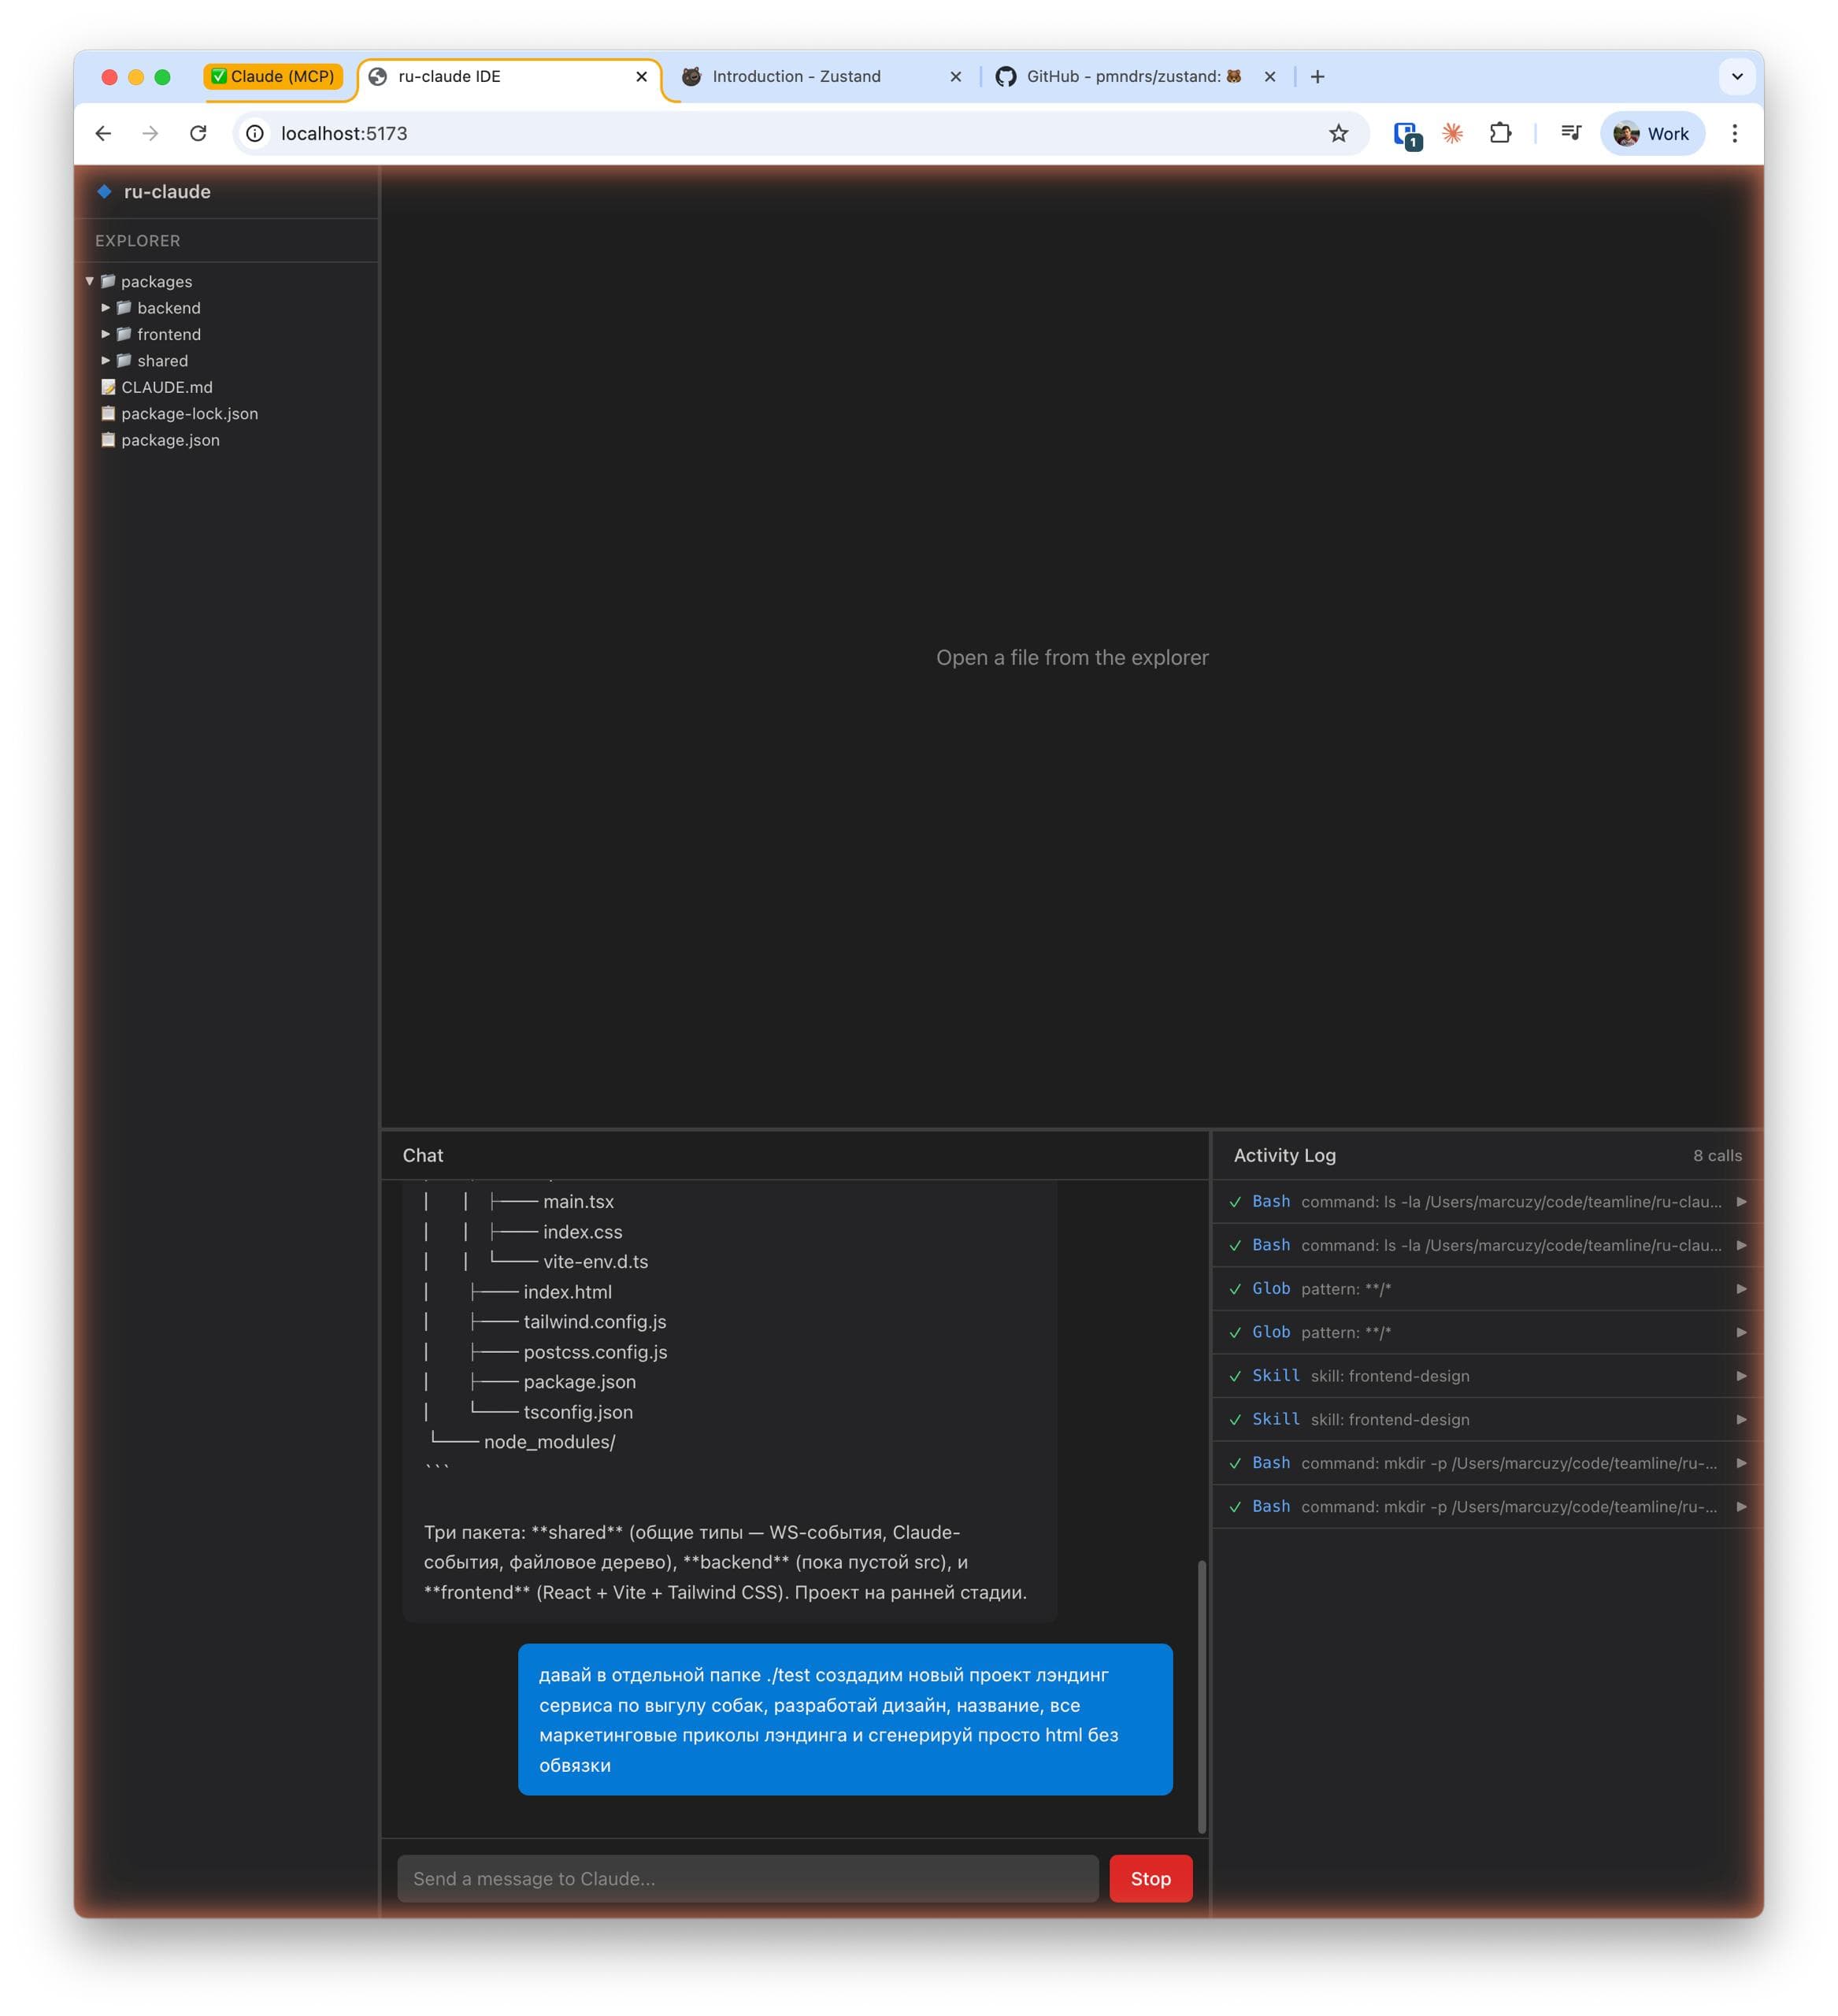1838x2016 pixels.
Task: Open CLAUDE.md from the explorer
Action: pyautogui.click(x=166, y=387)
